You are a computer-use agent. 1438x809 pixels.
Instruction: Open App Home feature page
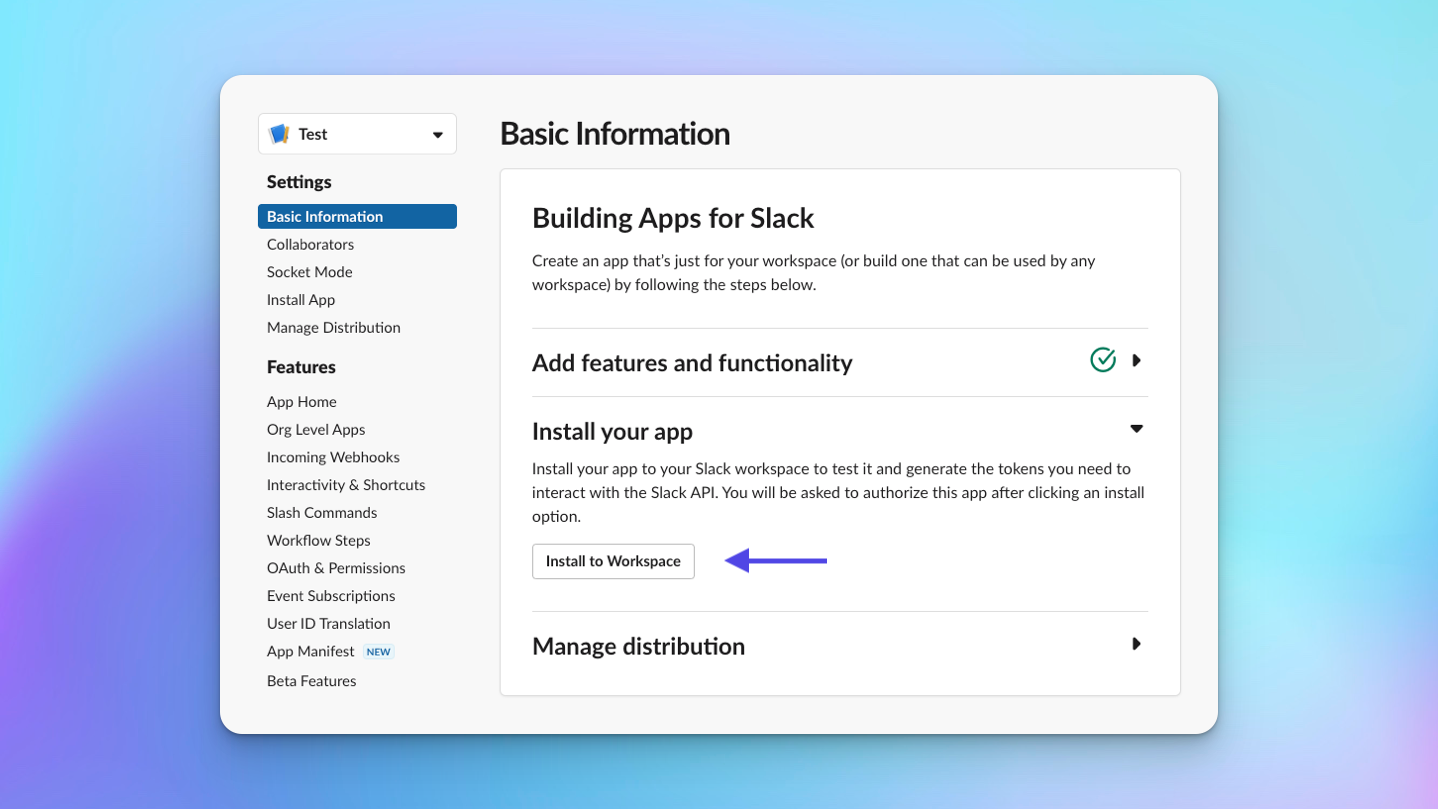pyautogui.click(x=301, y=402)
